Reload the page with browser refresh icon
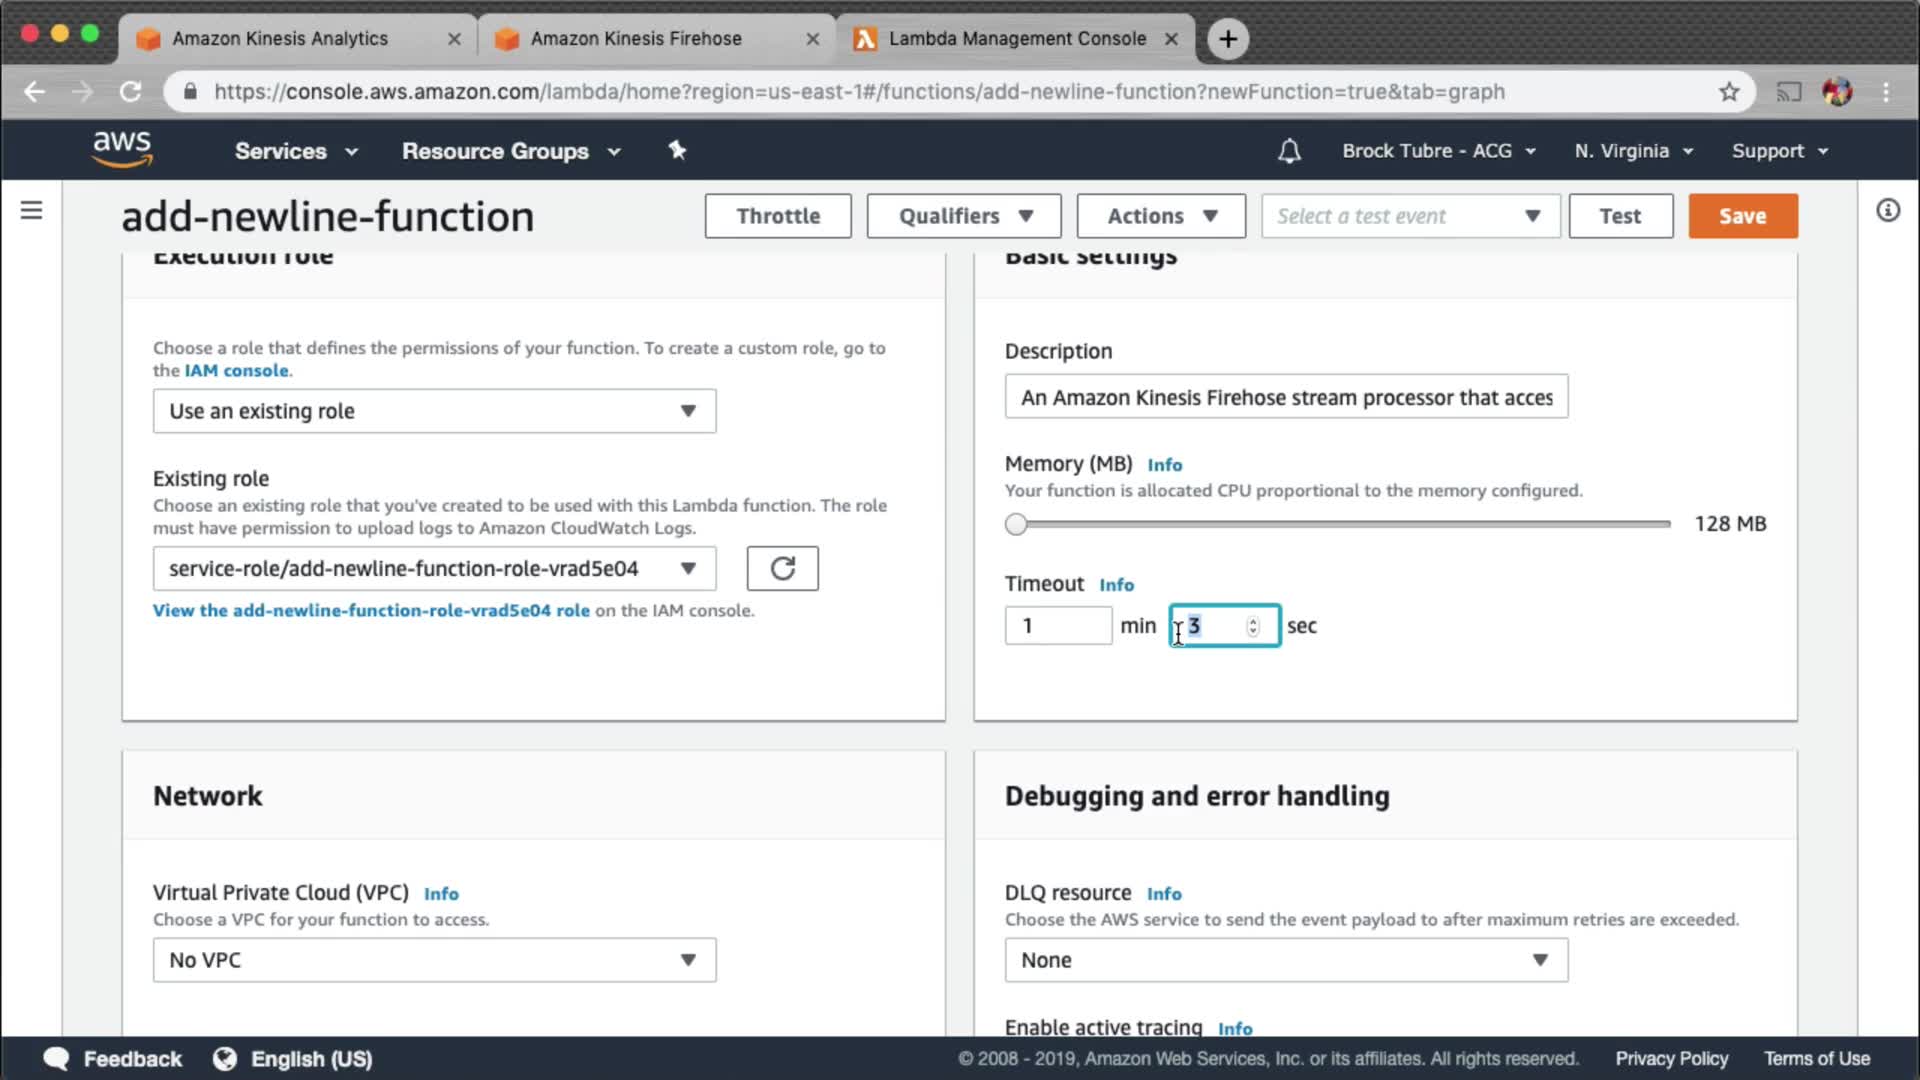1920x1080 pixels. point(130,92)
